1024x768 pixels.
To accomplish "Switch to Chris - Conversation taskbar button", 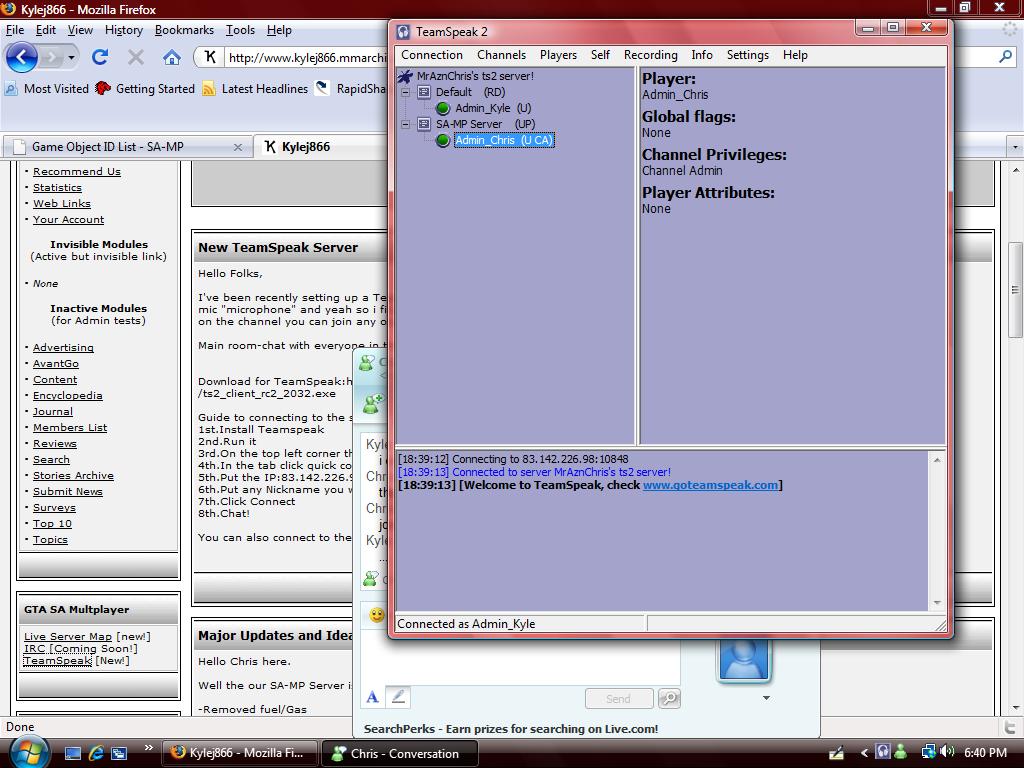I will 400,753.
